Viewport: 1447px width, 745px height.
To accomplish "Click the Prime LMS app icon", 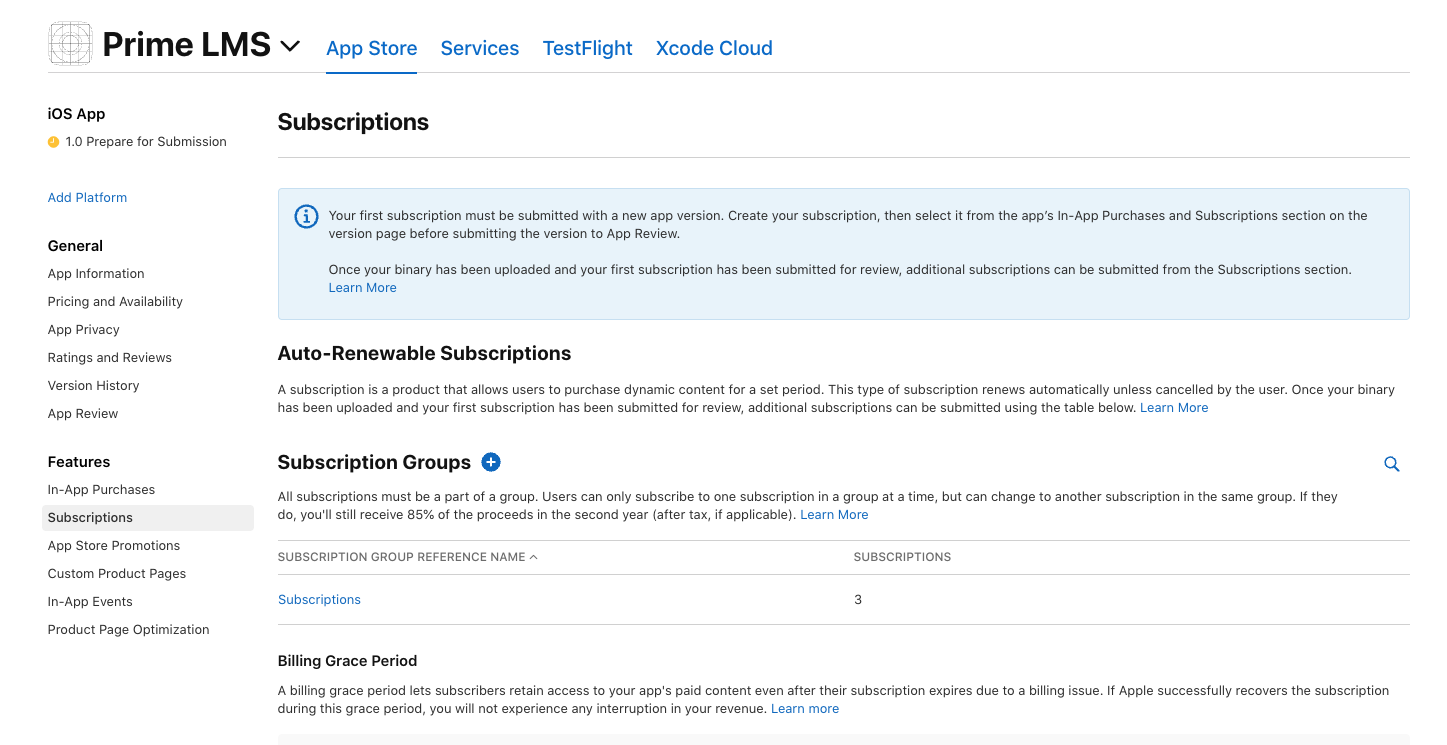I will pos(70,45).
